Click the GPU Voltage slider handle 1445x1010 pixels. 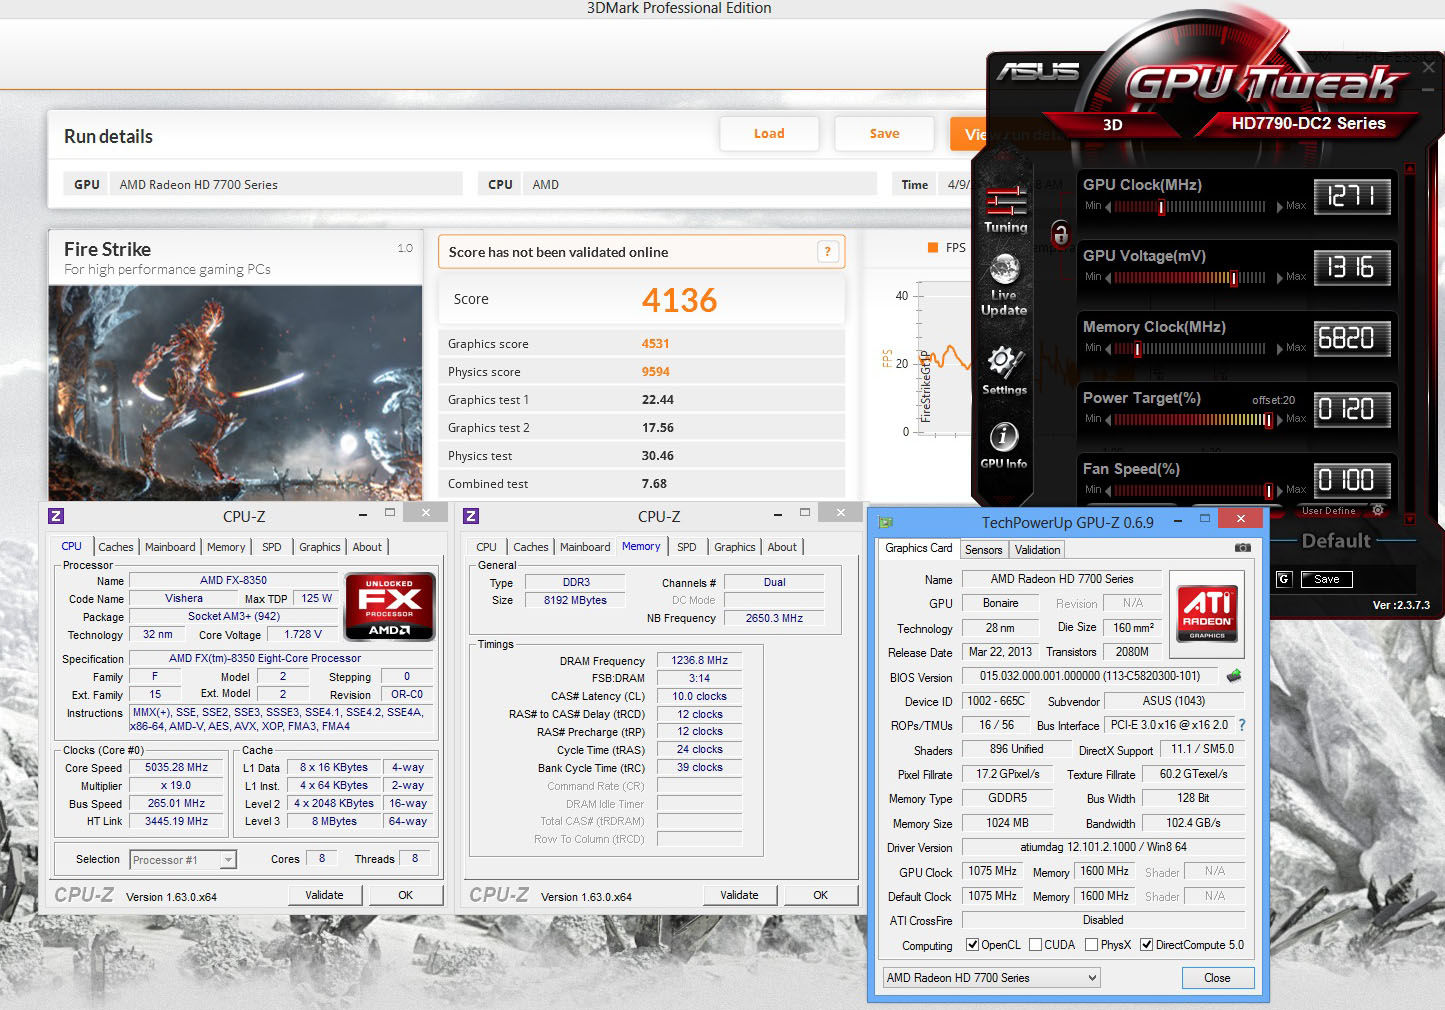coord(1234,278)
